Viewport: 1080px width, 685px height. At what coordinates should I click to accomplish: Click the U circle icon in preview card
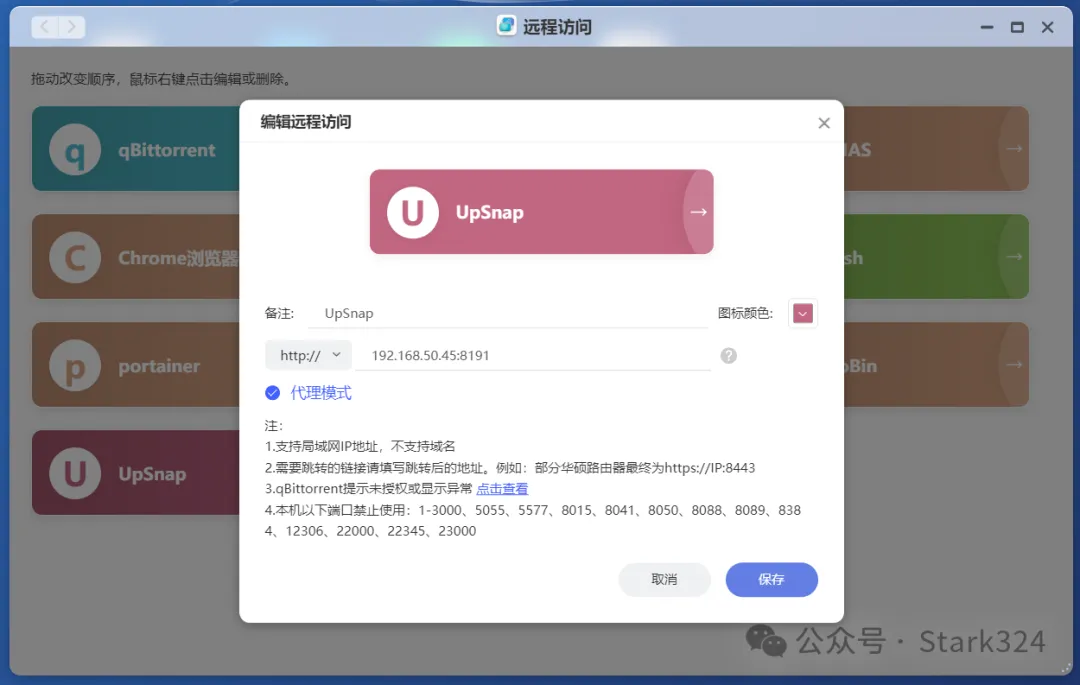(x=413, y=212)
